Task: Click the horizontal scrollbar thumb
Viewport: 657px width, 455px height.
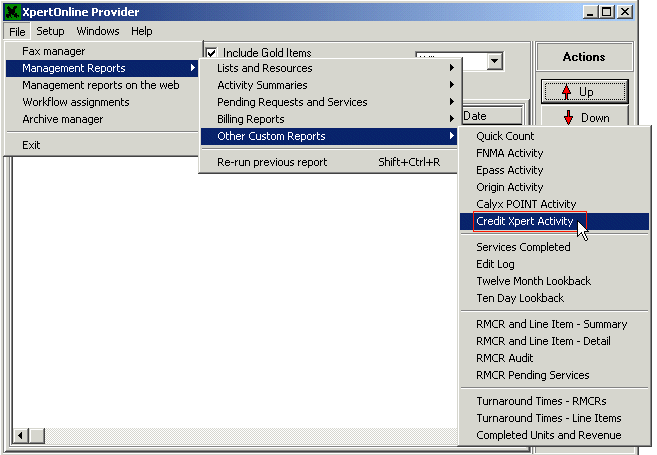Action: 37,436
